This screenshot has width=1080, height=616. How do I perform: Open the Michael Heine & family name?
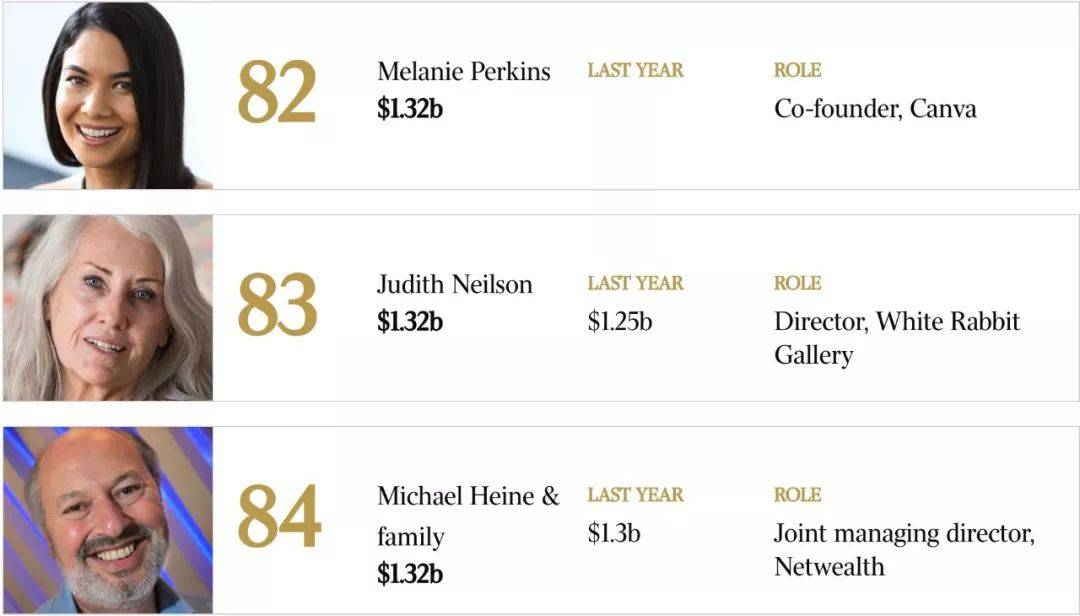468,516
